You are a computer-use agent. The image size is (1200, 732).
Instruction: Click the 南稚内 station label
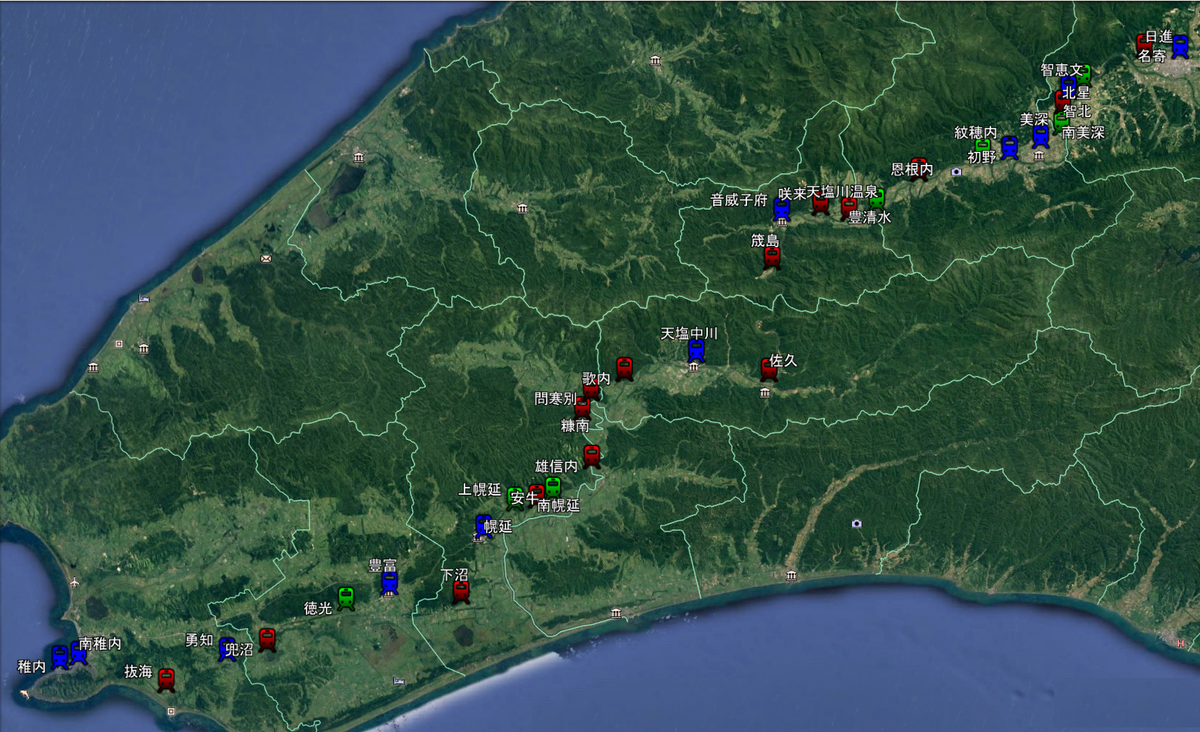point(100,644)
